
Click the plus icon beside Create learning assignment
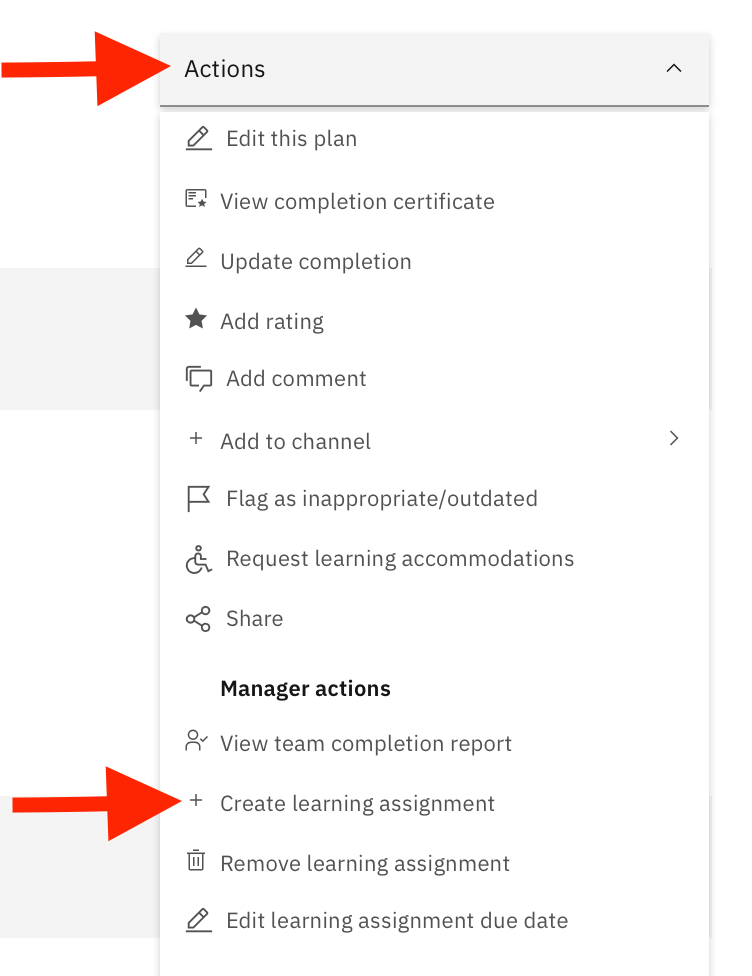point(196,800)
